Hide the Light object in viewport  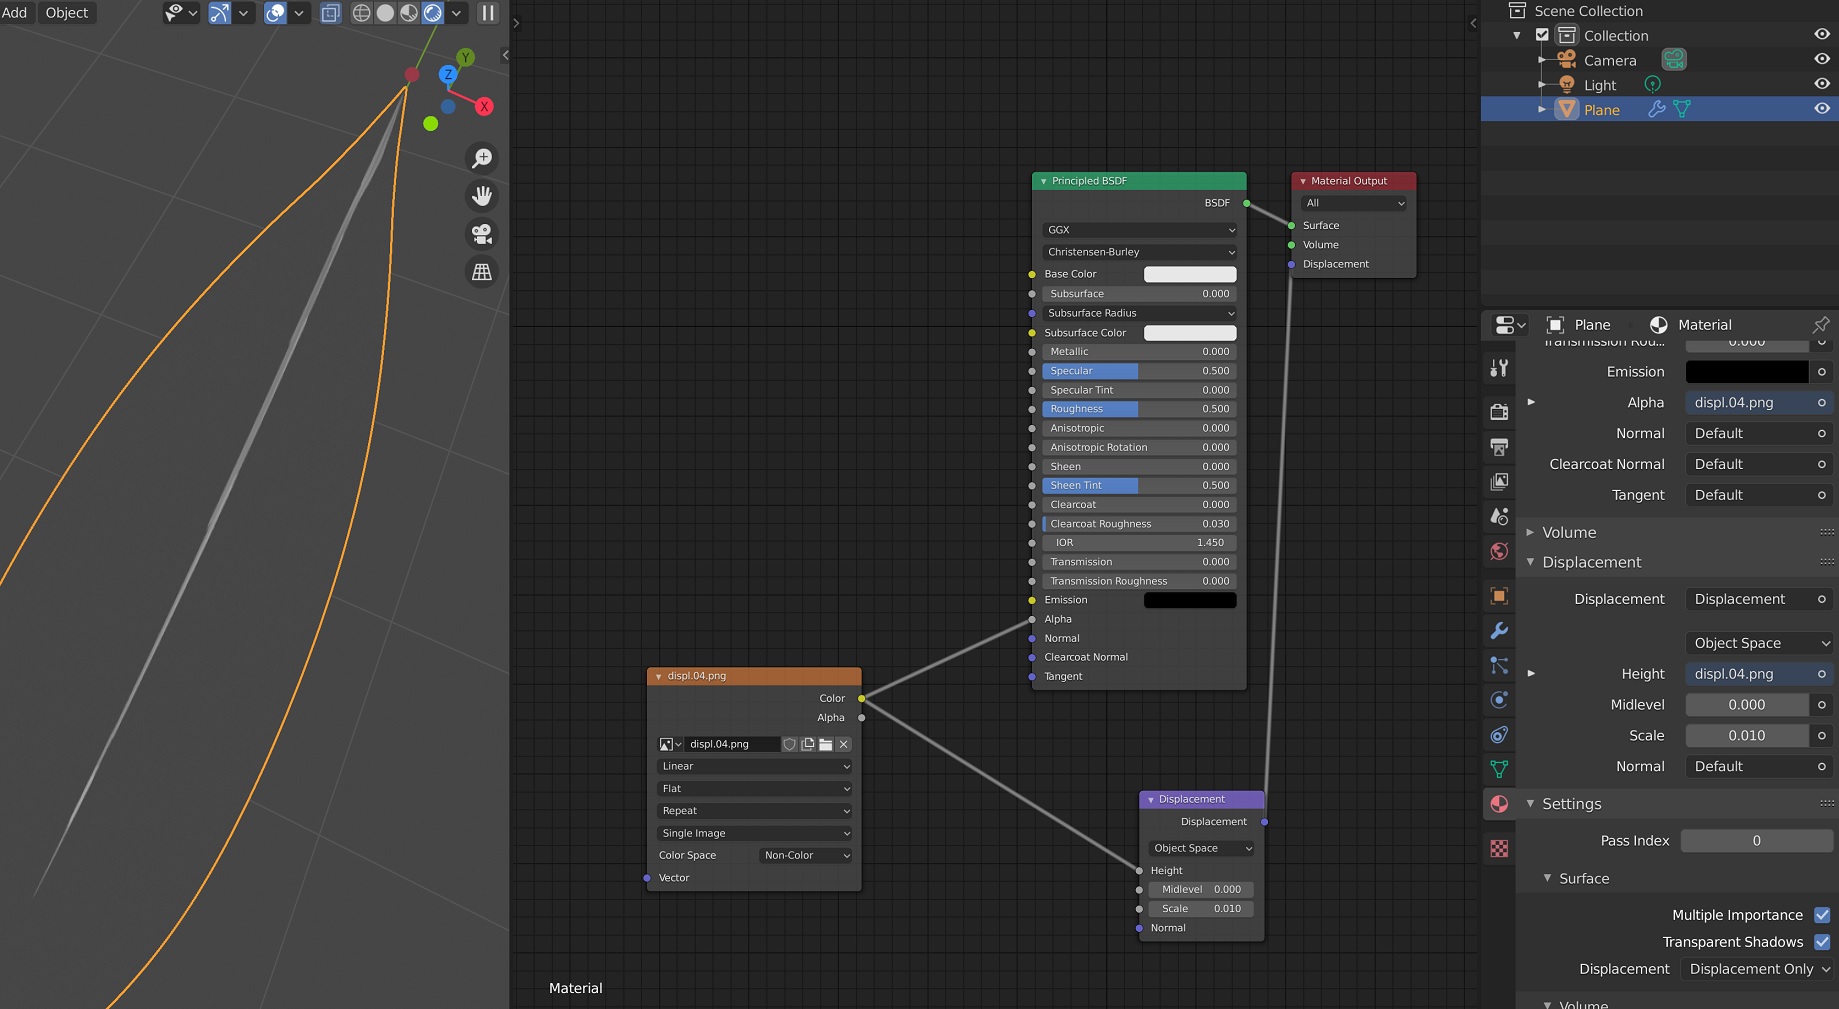point(1822,84)
